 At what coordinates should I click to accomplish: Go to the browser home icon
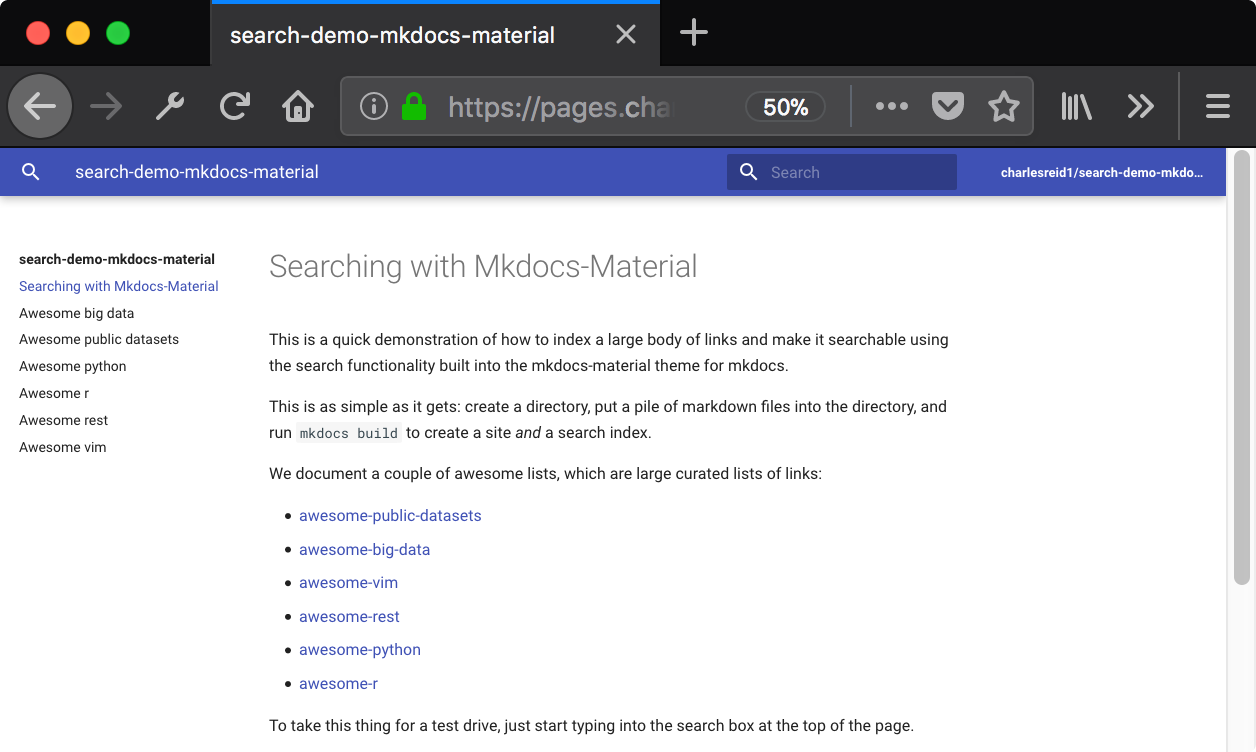coord(298,106)
